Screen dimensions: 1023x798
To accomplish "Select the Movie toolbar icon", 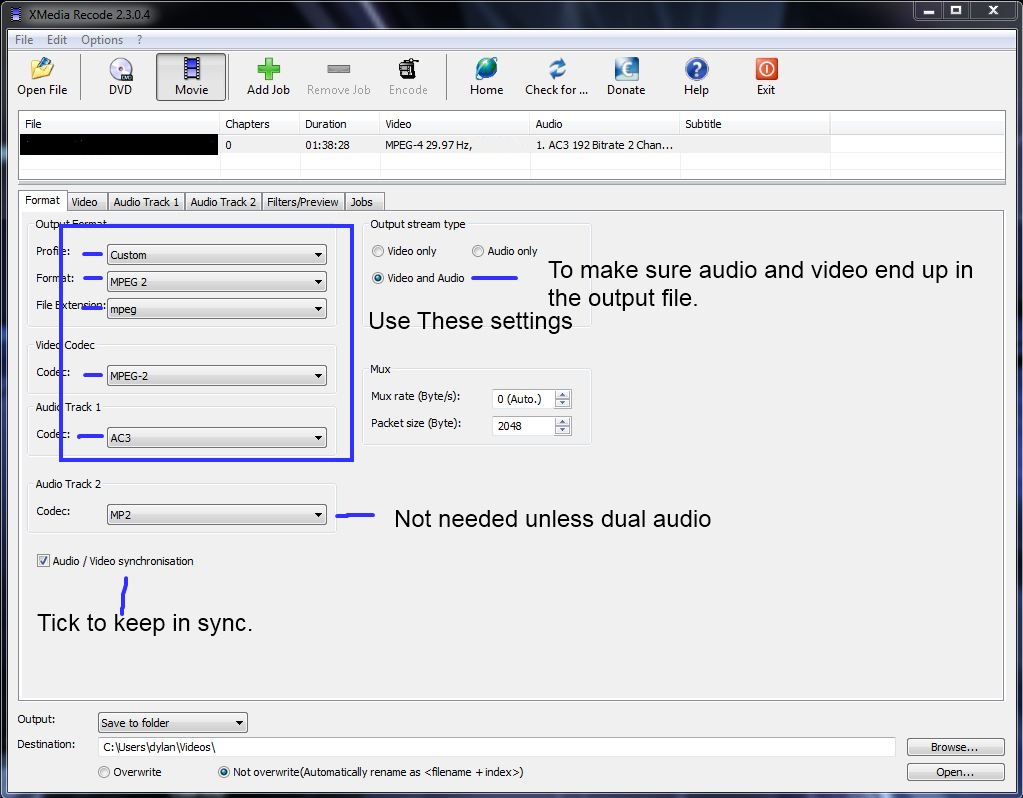I will pyautogui.click(x=191, y=69).
